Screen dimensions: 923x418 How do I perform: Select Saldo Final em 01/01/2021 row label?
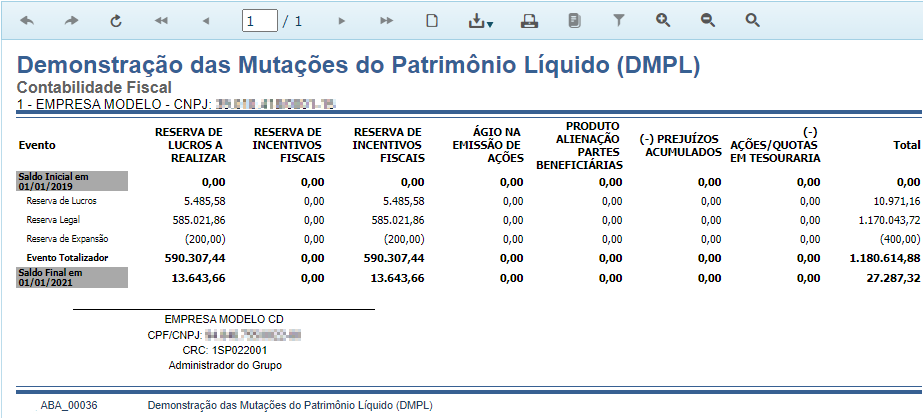[x=72, y=278]
